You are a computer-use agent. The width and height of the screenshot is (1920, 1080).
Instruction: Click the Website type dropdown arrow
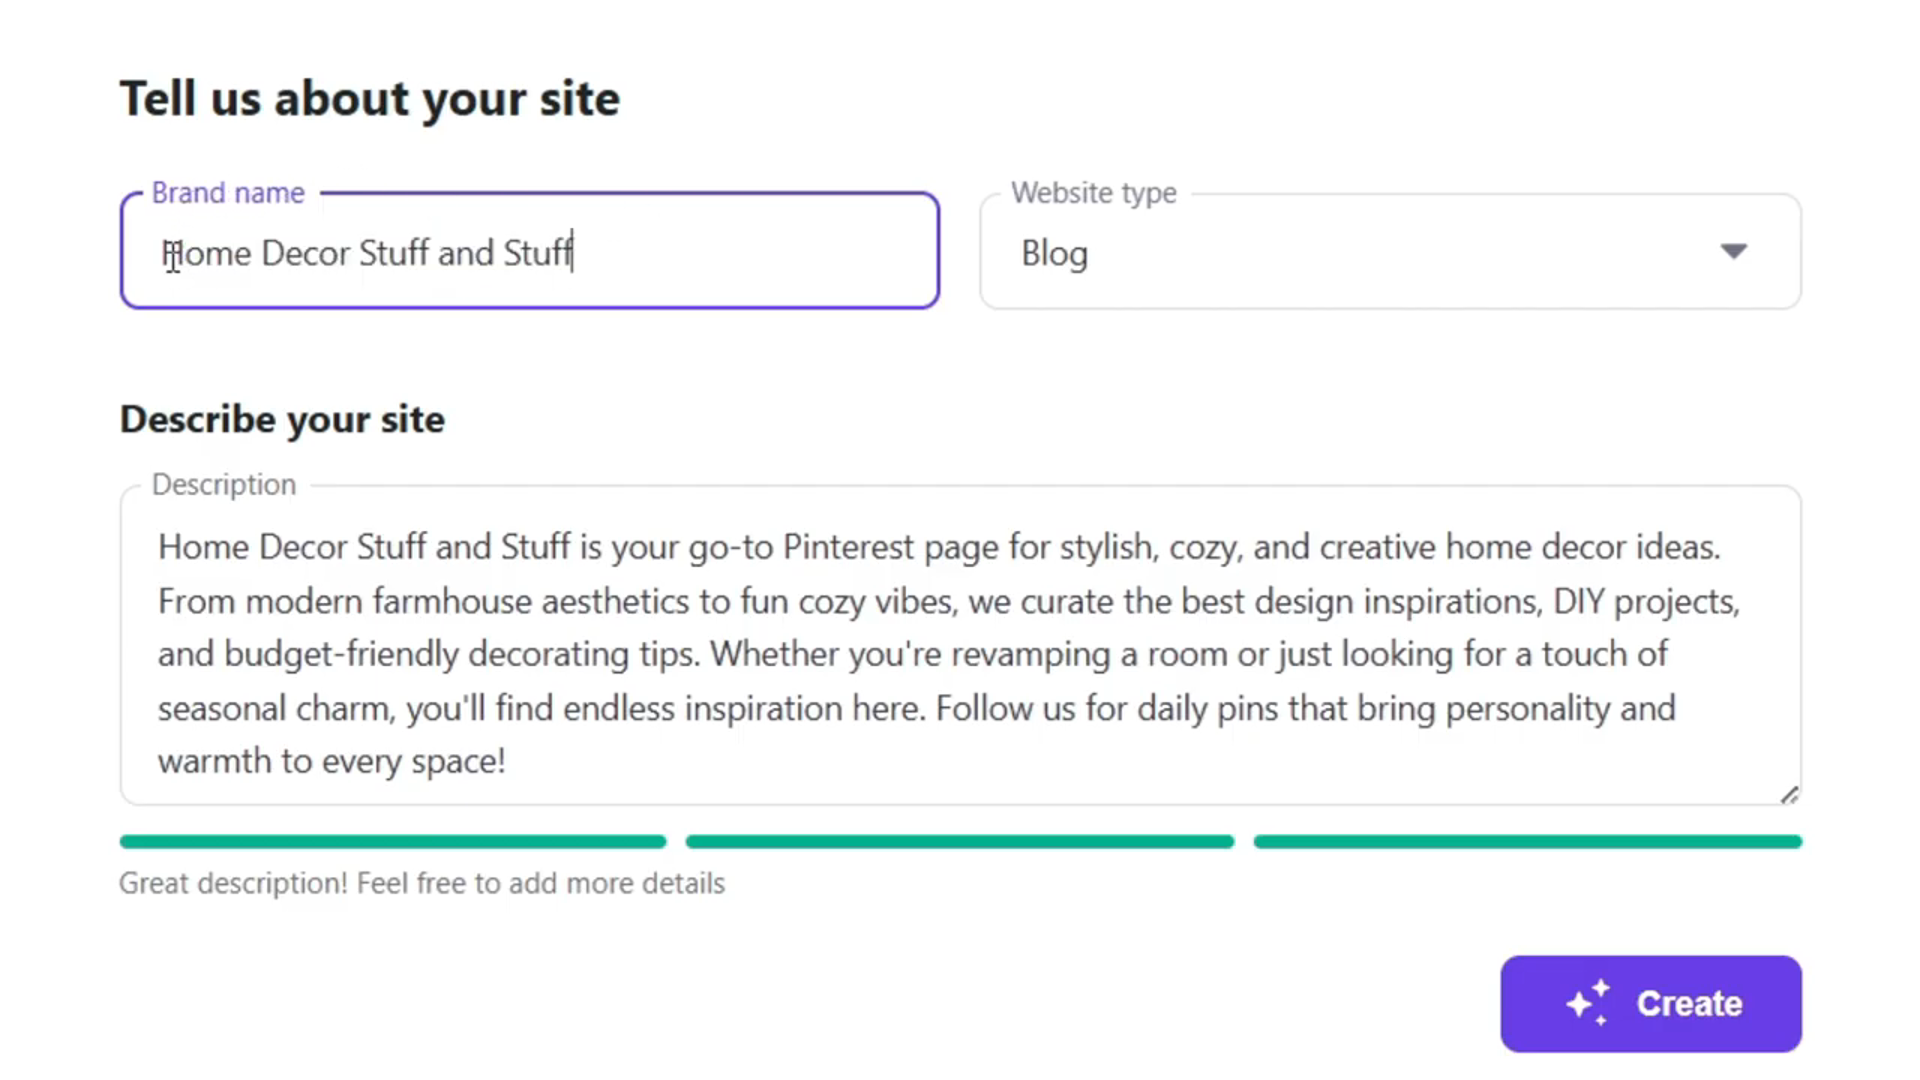pyautogui.click(x=1734, y=251)
